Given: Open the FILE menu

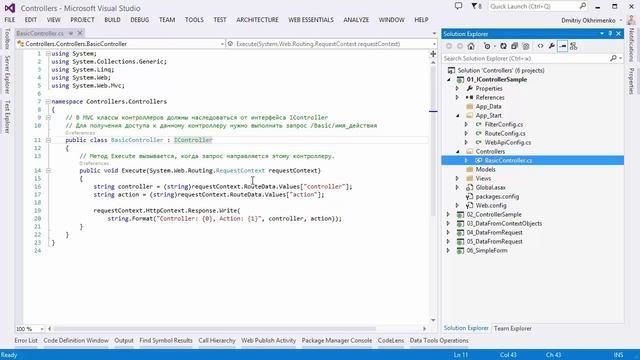Looking at the screenshot, I should coord(10,20).
